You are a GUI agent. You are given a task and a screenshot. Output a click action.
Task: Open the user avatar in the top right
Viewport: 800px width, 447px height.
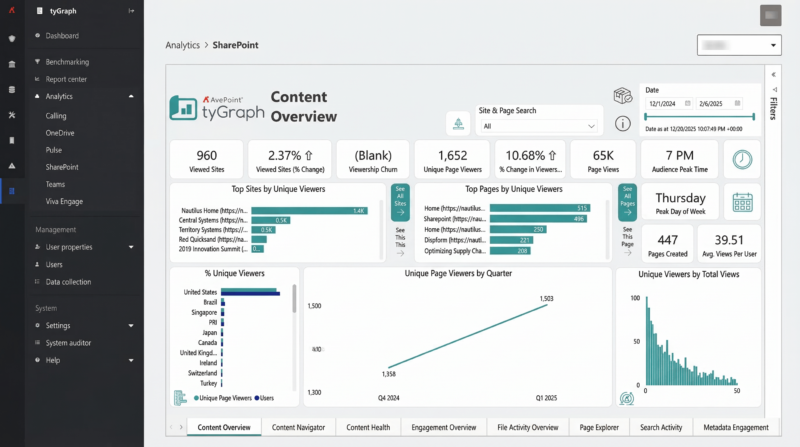(x=770, y=15)
